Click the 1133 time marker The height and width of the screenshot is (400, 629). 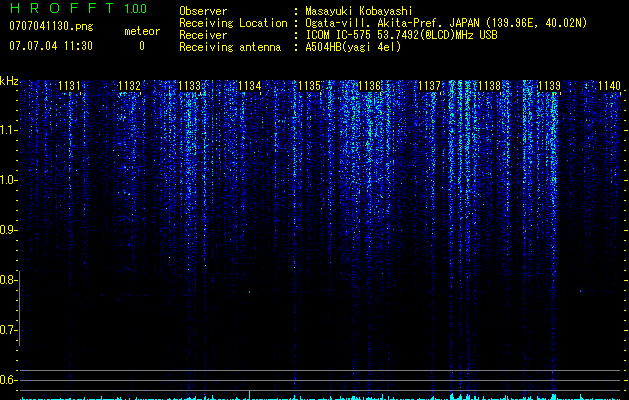(x=189, y=86)
